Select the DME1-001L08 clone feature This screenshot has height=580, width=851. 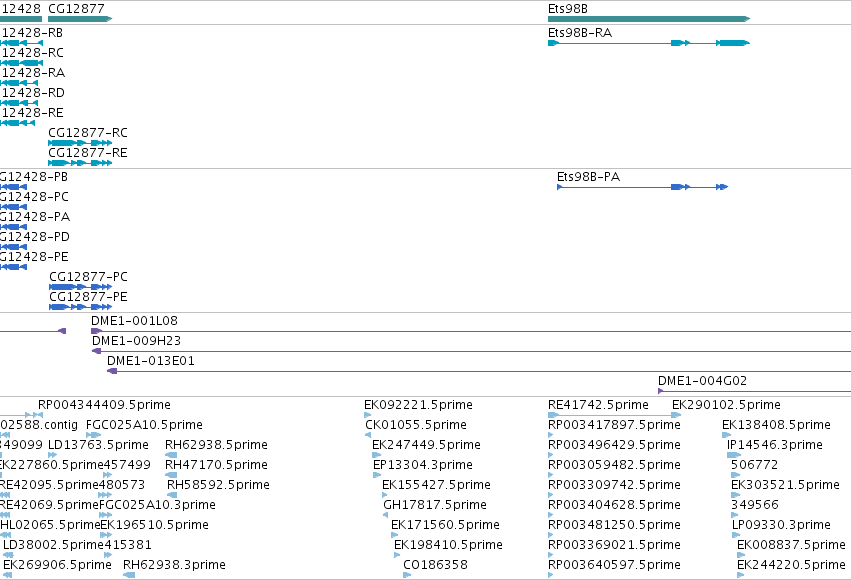[471, 331]
